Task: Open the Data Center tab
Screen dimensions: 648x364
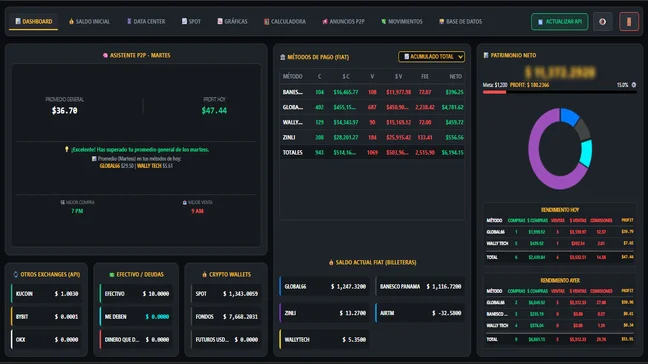Action: [146, 21]
